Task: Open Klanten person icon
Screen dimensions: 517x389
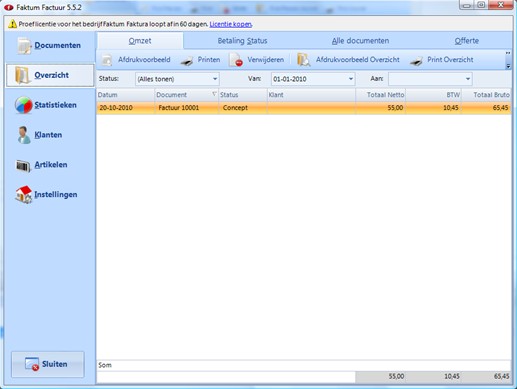Action: click(23, 135)
